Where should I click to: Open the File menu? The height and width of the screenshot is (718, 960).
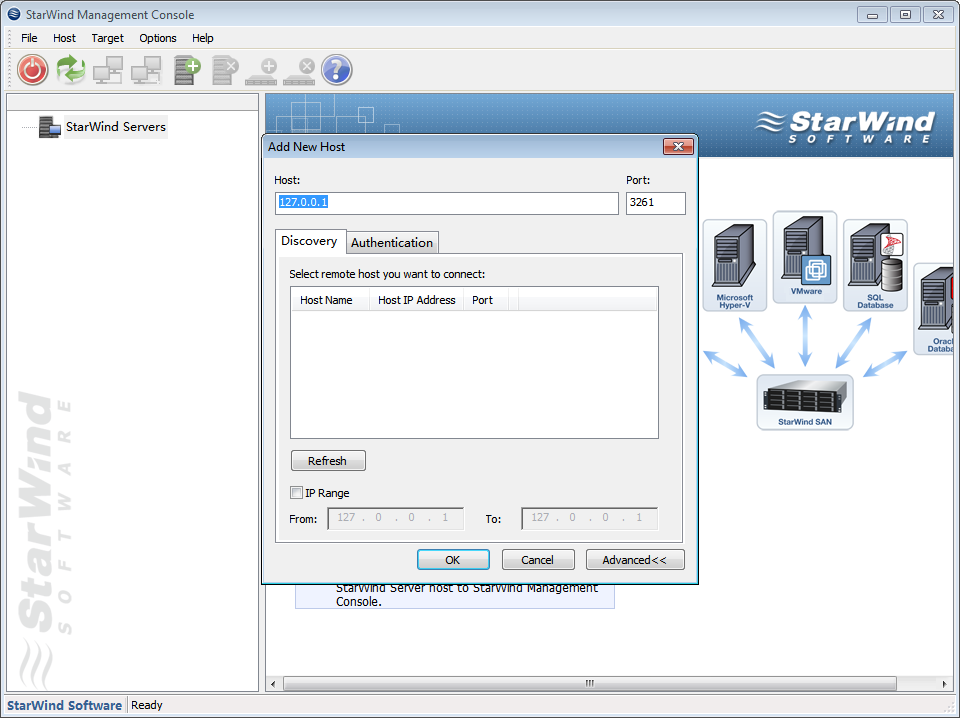click(x=29, y=38)
